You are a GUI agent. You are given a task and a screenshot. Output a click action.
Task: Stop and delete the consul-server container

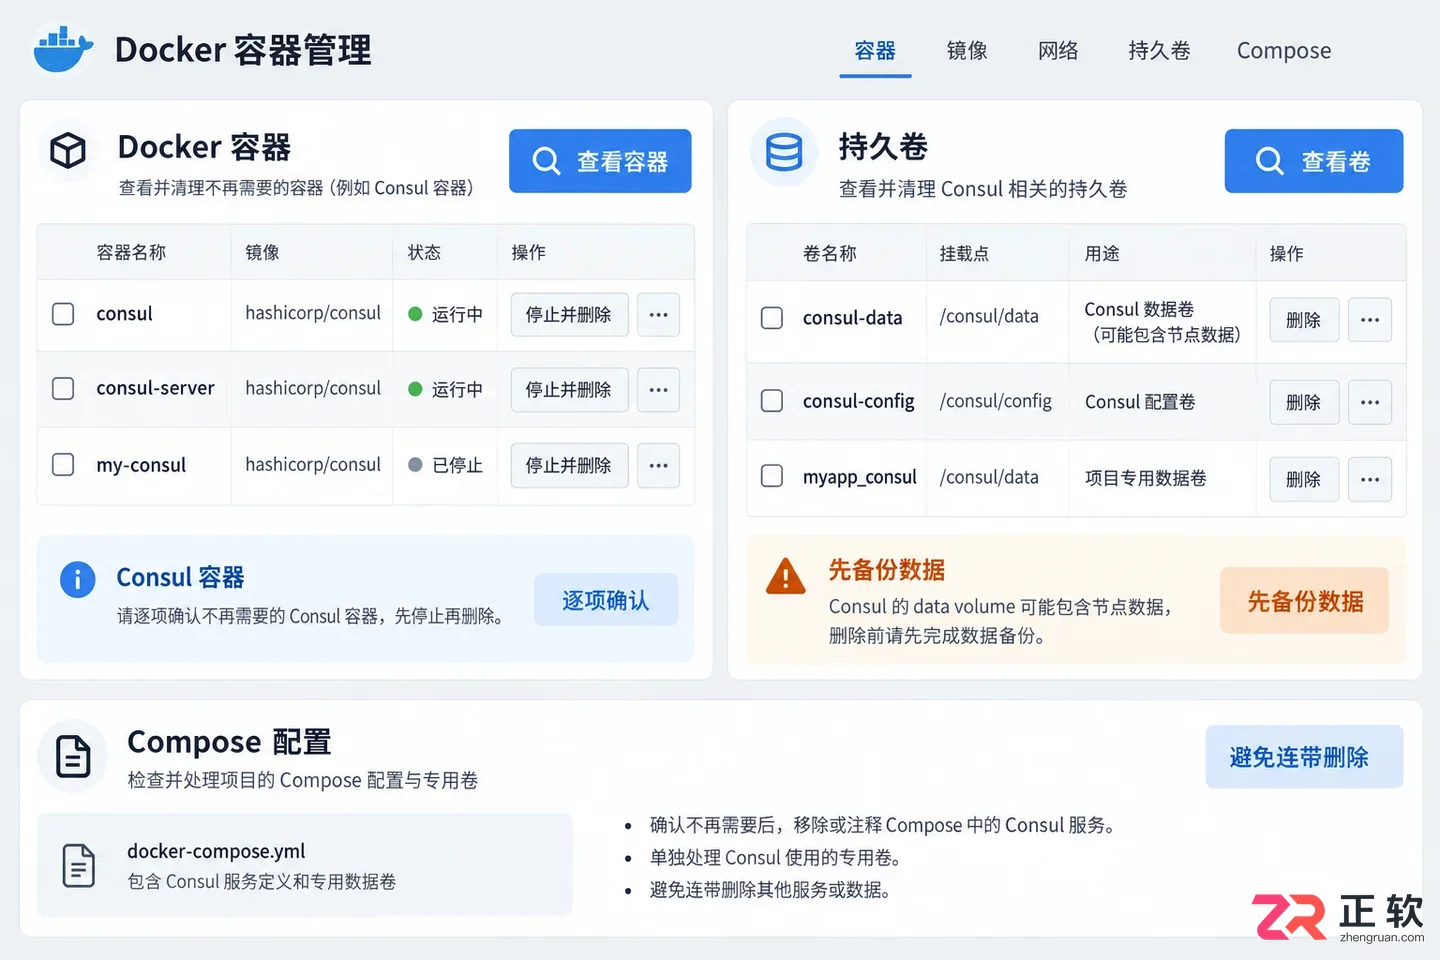(569, 390)
